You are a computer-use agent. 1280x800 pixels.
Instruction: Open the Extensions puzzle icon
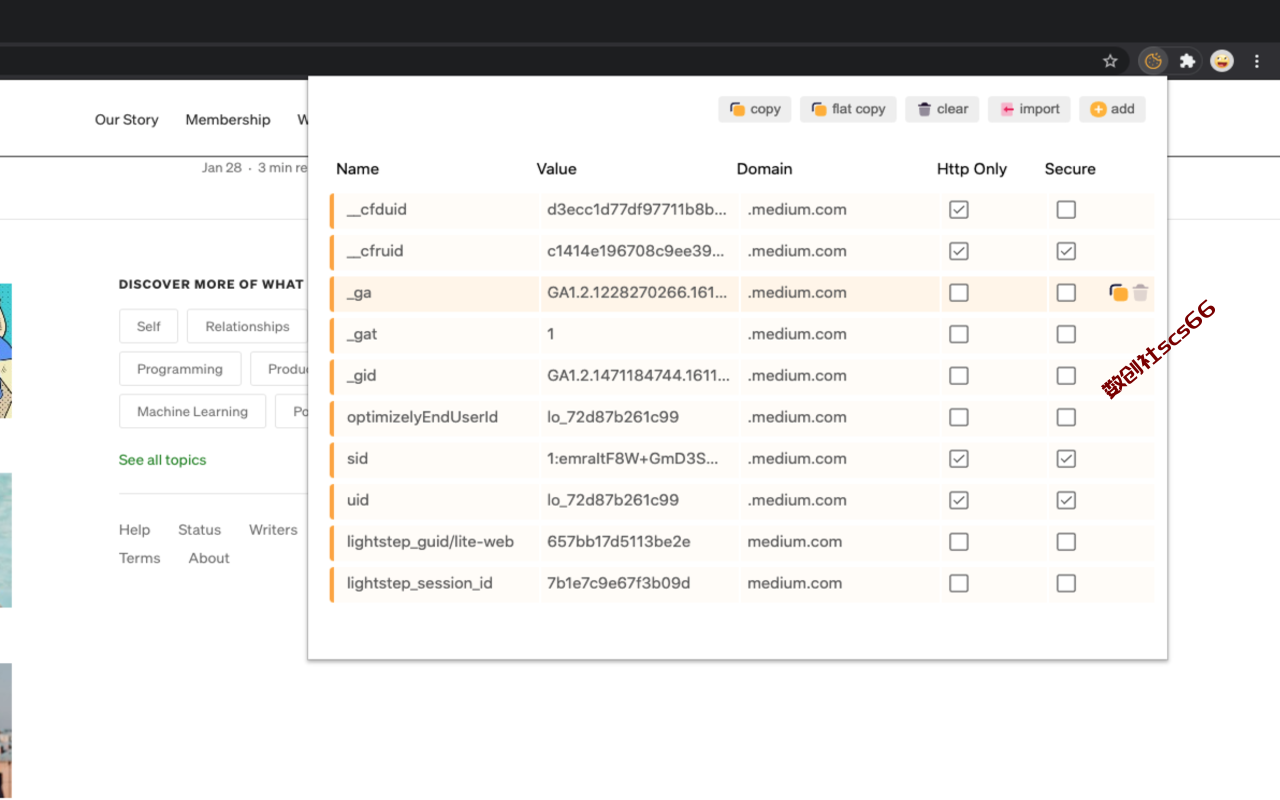tap(1187, 61)
